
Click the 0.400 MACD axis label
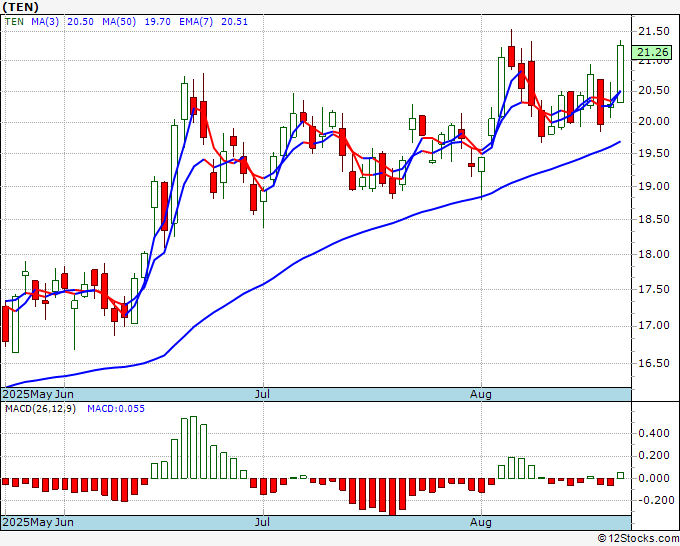point(654,433)
